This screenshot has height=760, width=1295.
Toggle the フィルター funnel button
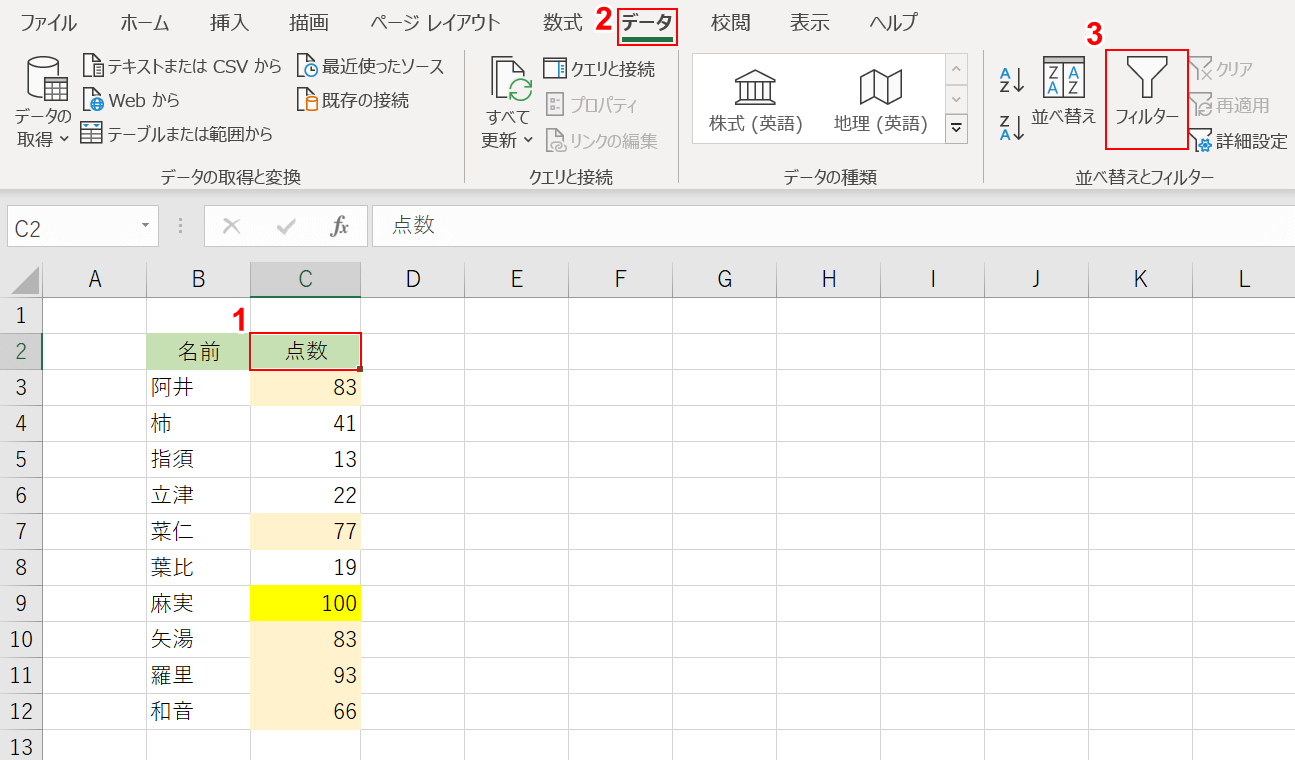coord(1147,99)
